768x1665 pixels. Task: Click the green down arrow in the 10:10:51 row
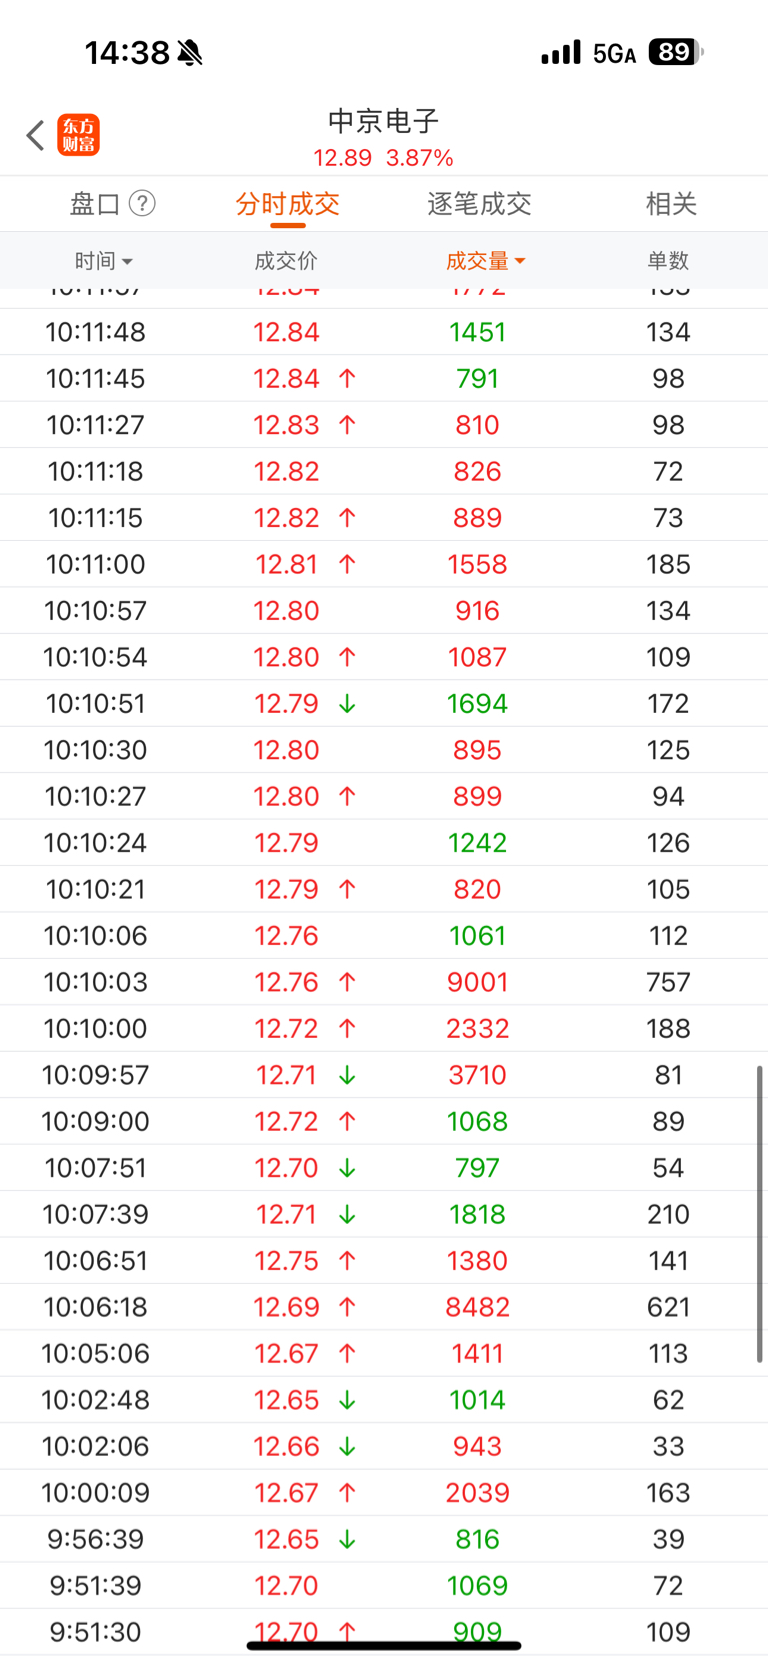347,704
